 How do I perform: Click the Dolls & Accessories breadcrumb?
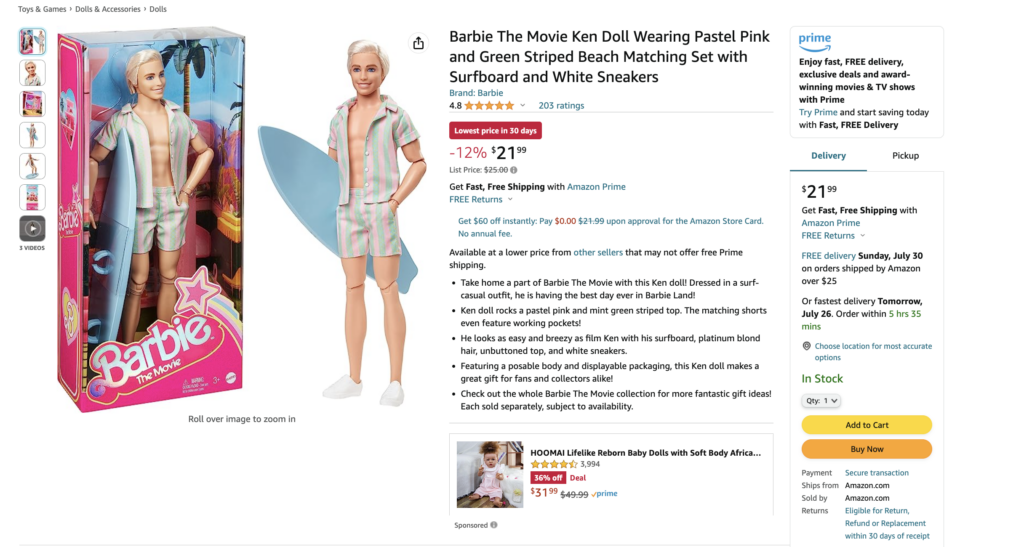point(108,9)
